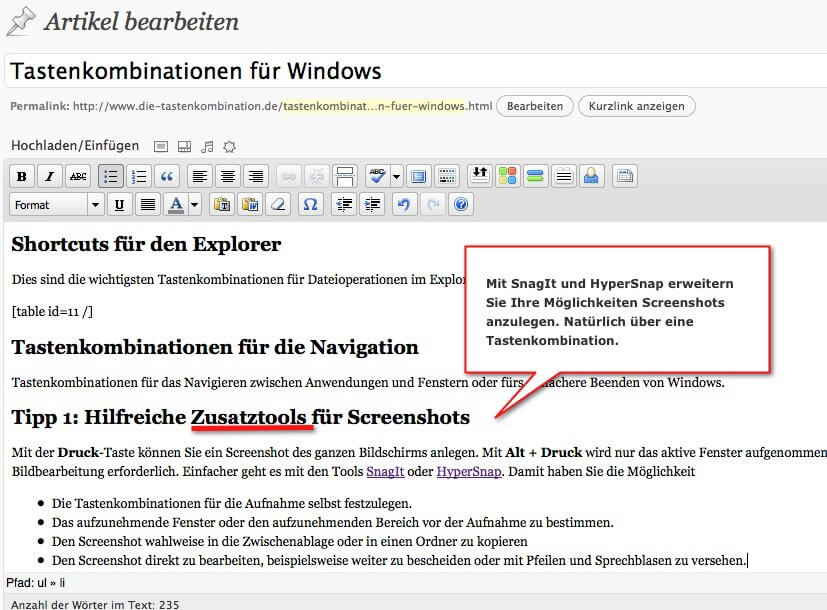Add an image via Hochladen/Einfügen
The image size is (827, 610).
click(x=161, y=147)
